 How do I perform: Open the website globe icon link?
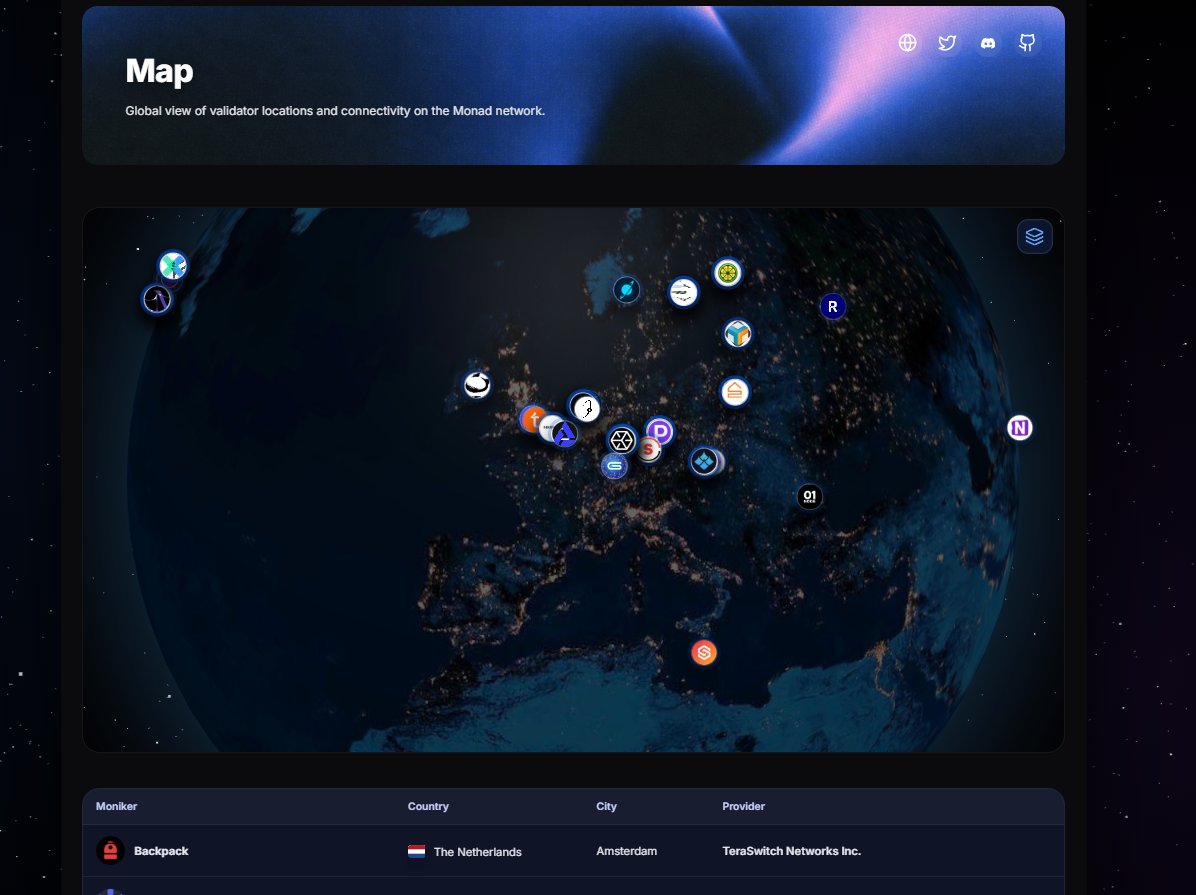pos(907,43)
